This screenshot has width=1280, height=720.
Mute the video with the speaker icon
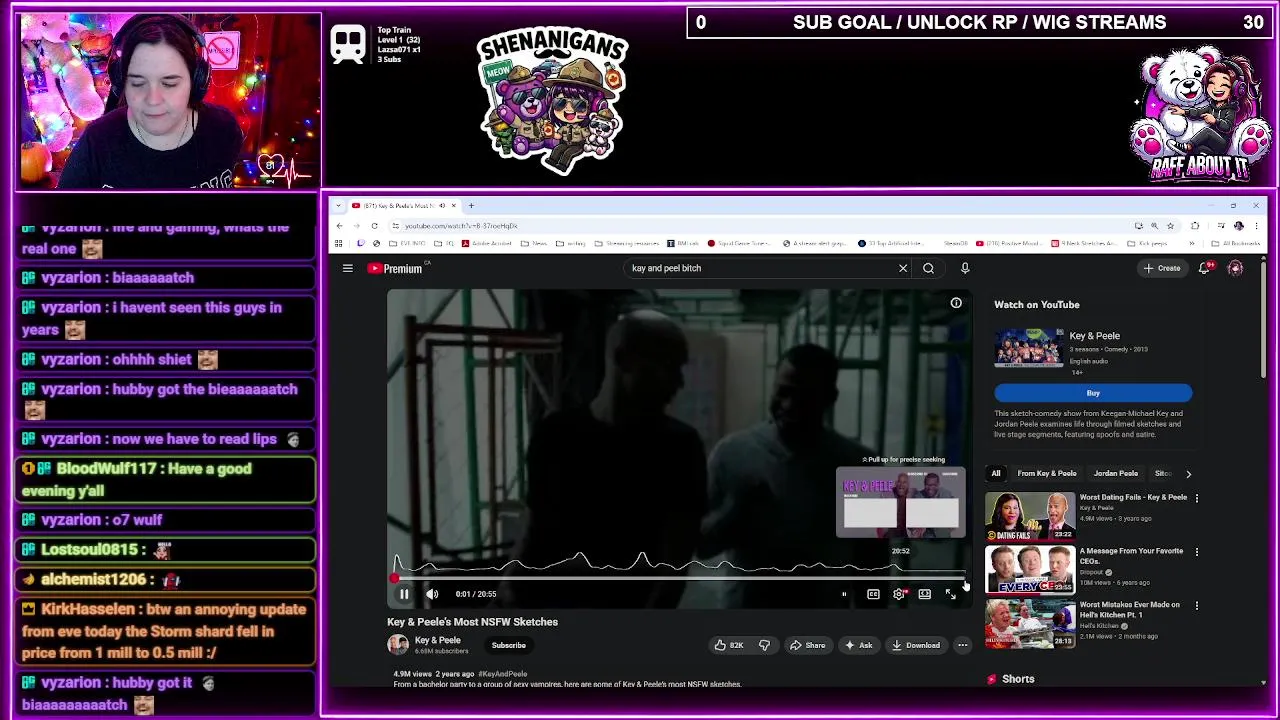tap(432, 594)
